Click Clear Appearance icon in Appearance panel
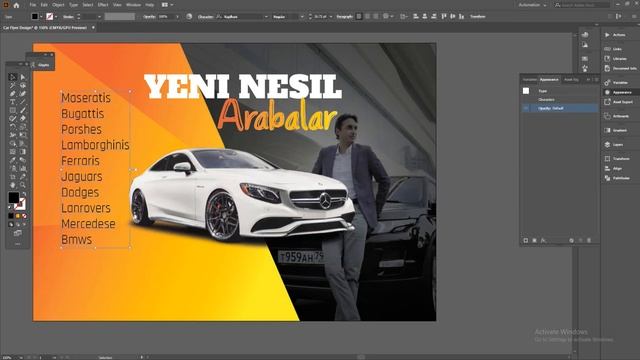 571,240
